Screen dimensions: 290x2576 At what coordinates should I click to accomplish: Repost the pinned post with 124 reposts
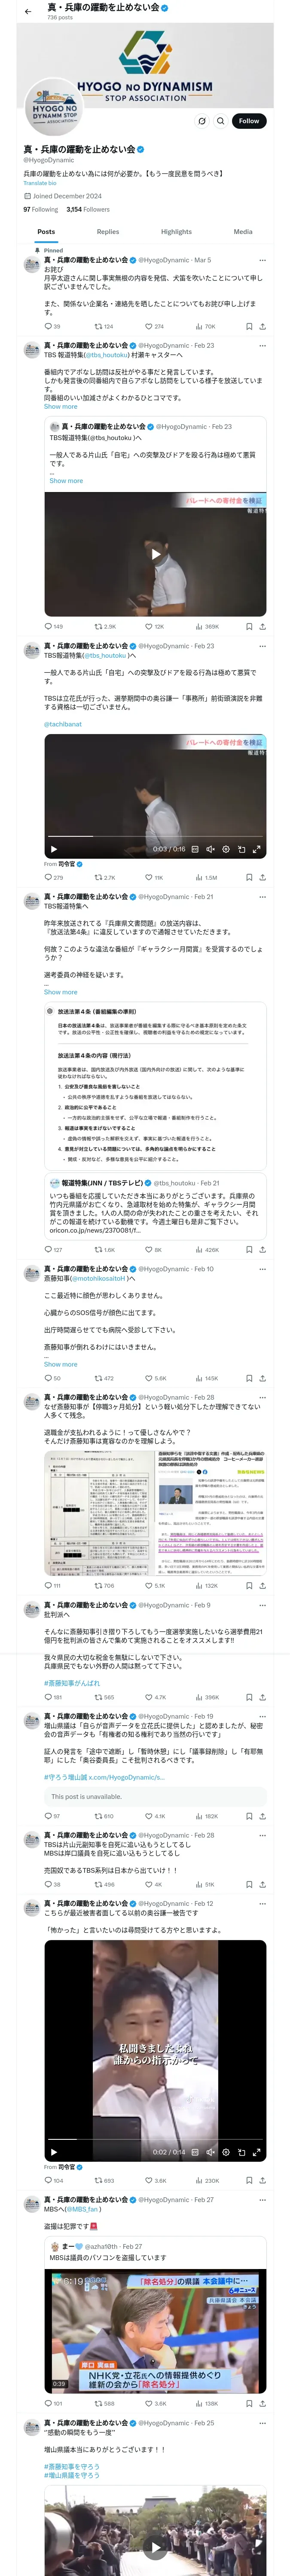tap(103, 326)
